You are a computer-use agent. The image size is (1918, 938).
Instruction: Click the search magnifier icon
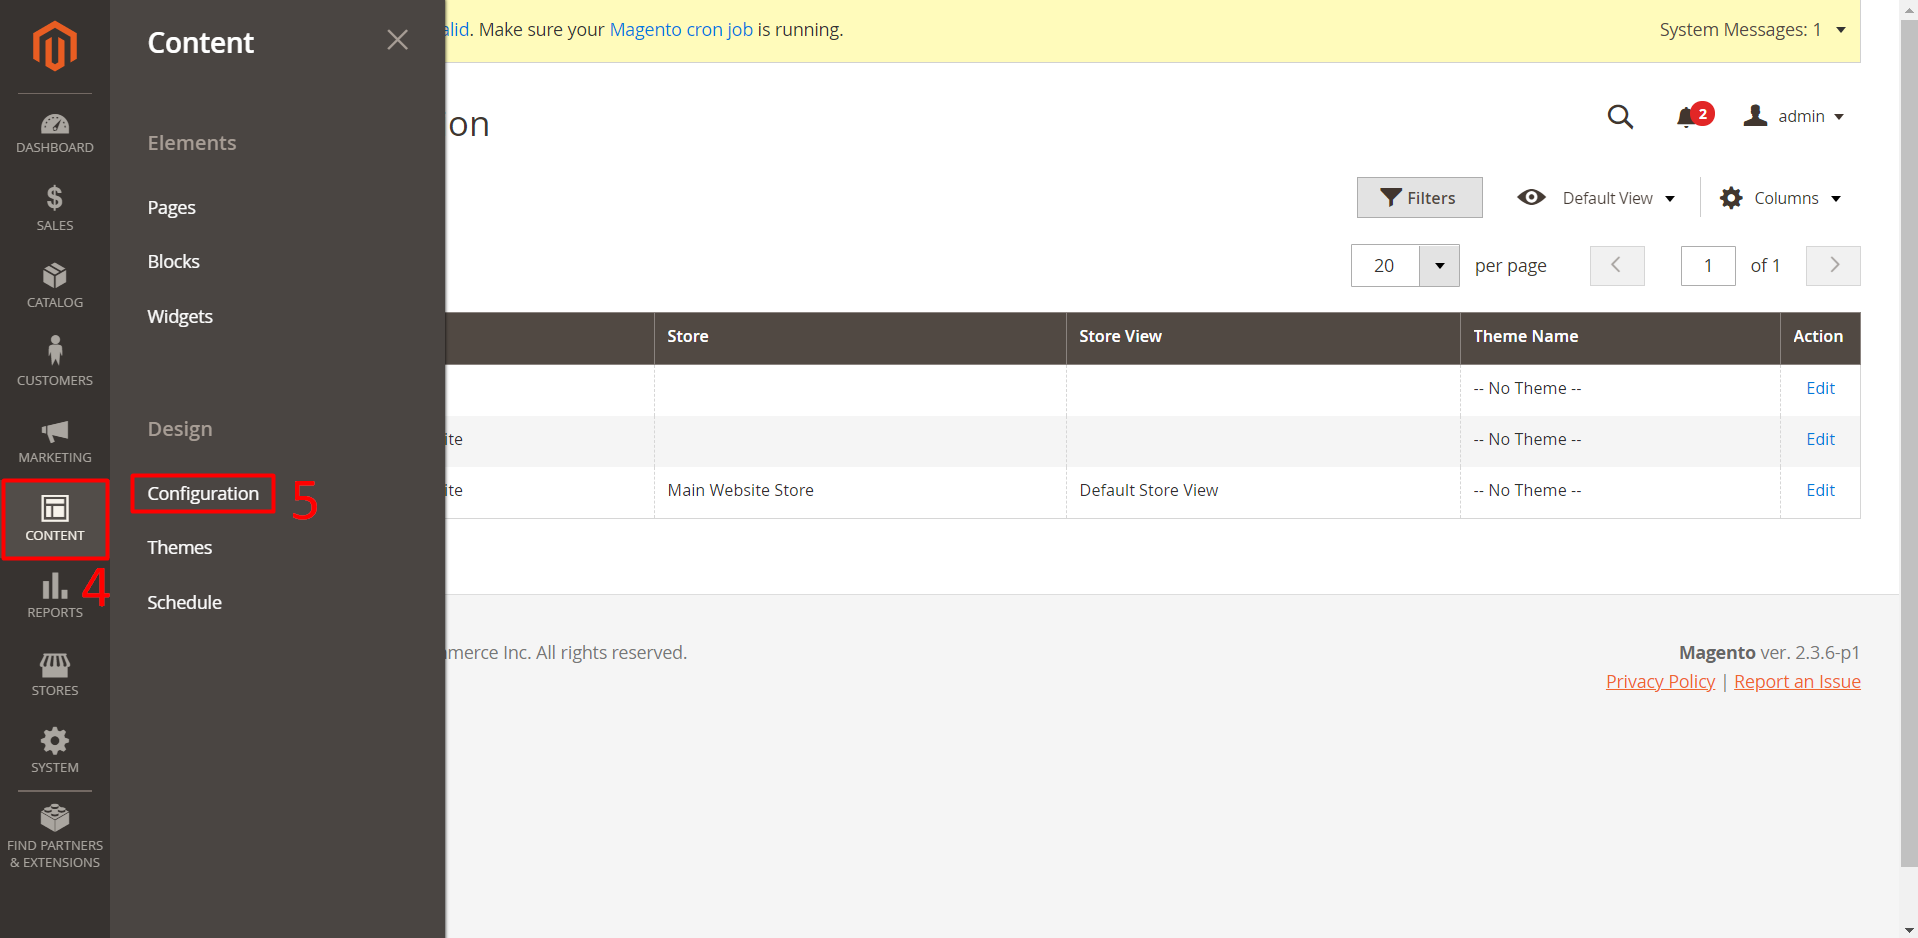(1620, 117)
